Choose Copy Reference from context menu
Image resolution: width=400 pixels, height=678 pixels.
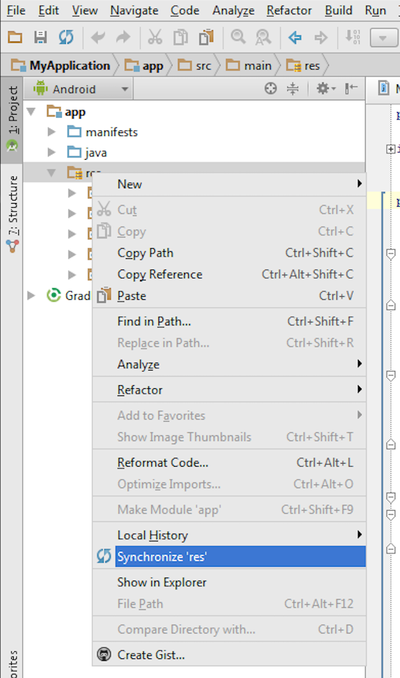tap(229, 274)
